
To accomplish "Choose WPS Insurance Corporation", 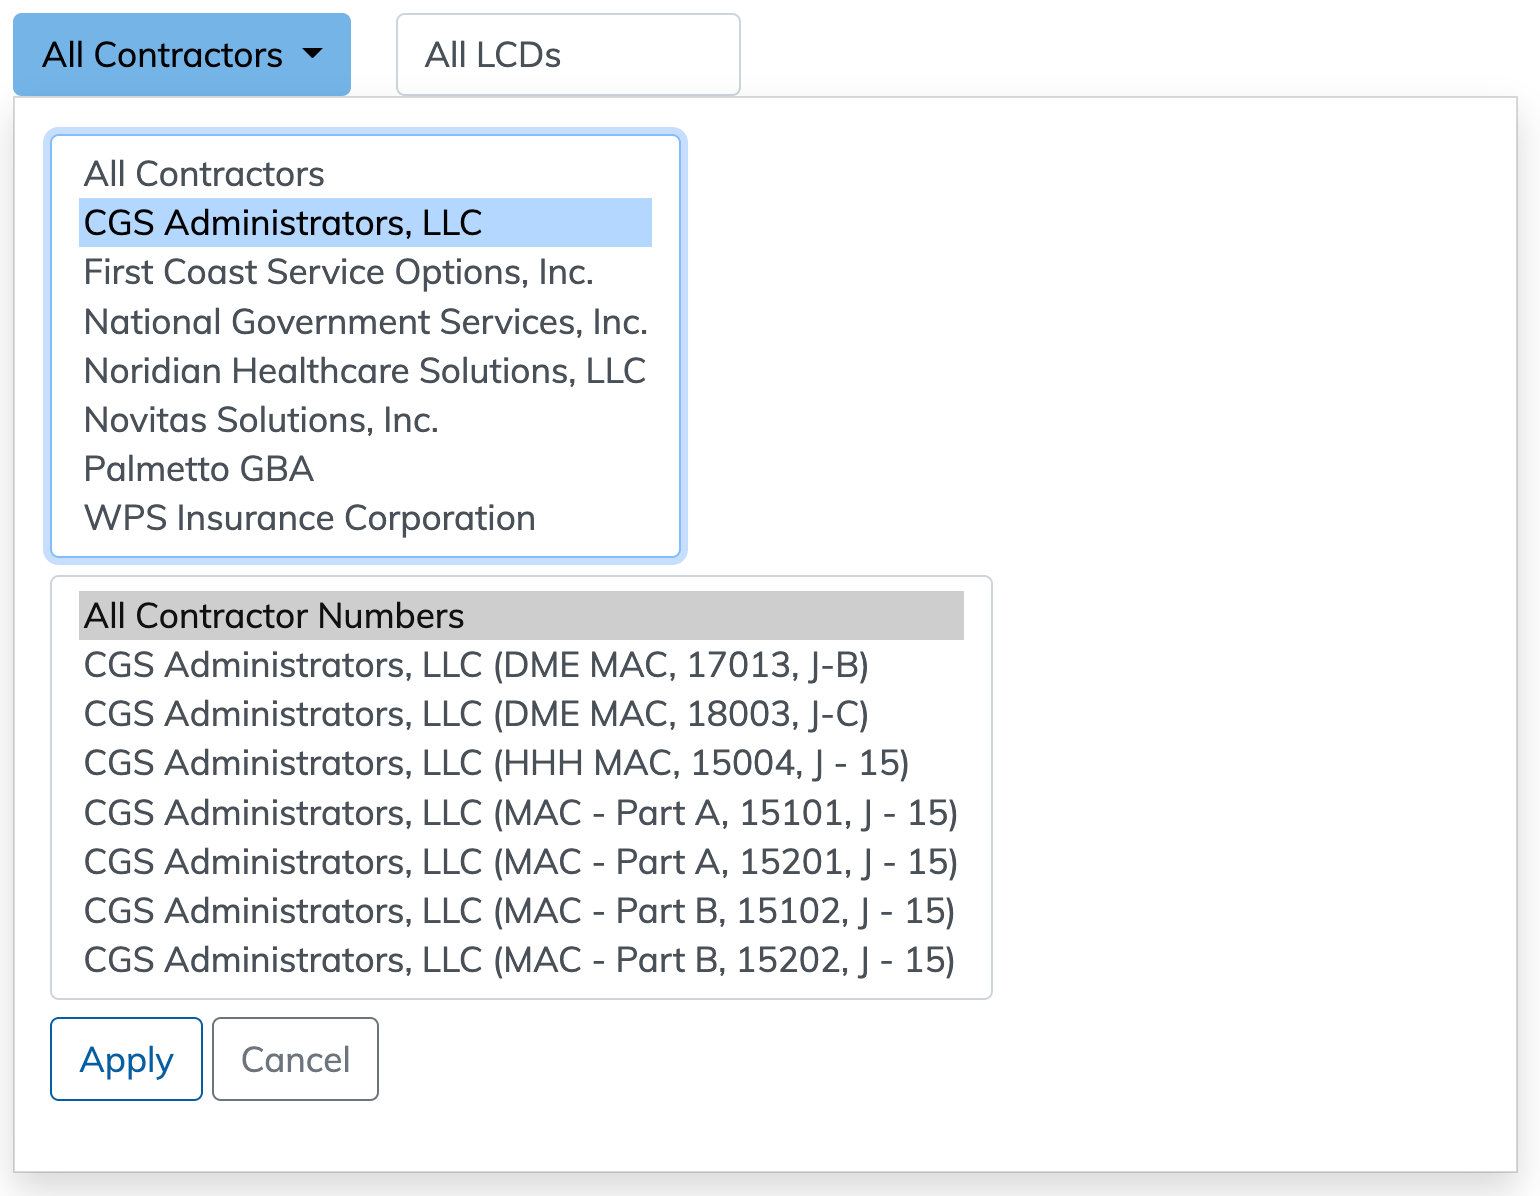I will (x=309, y=518).
